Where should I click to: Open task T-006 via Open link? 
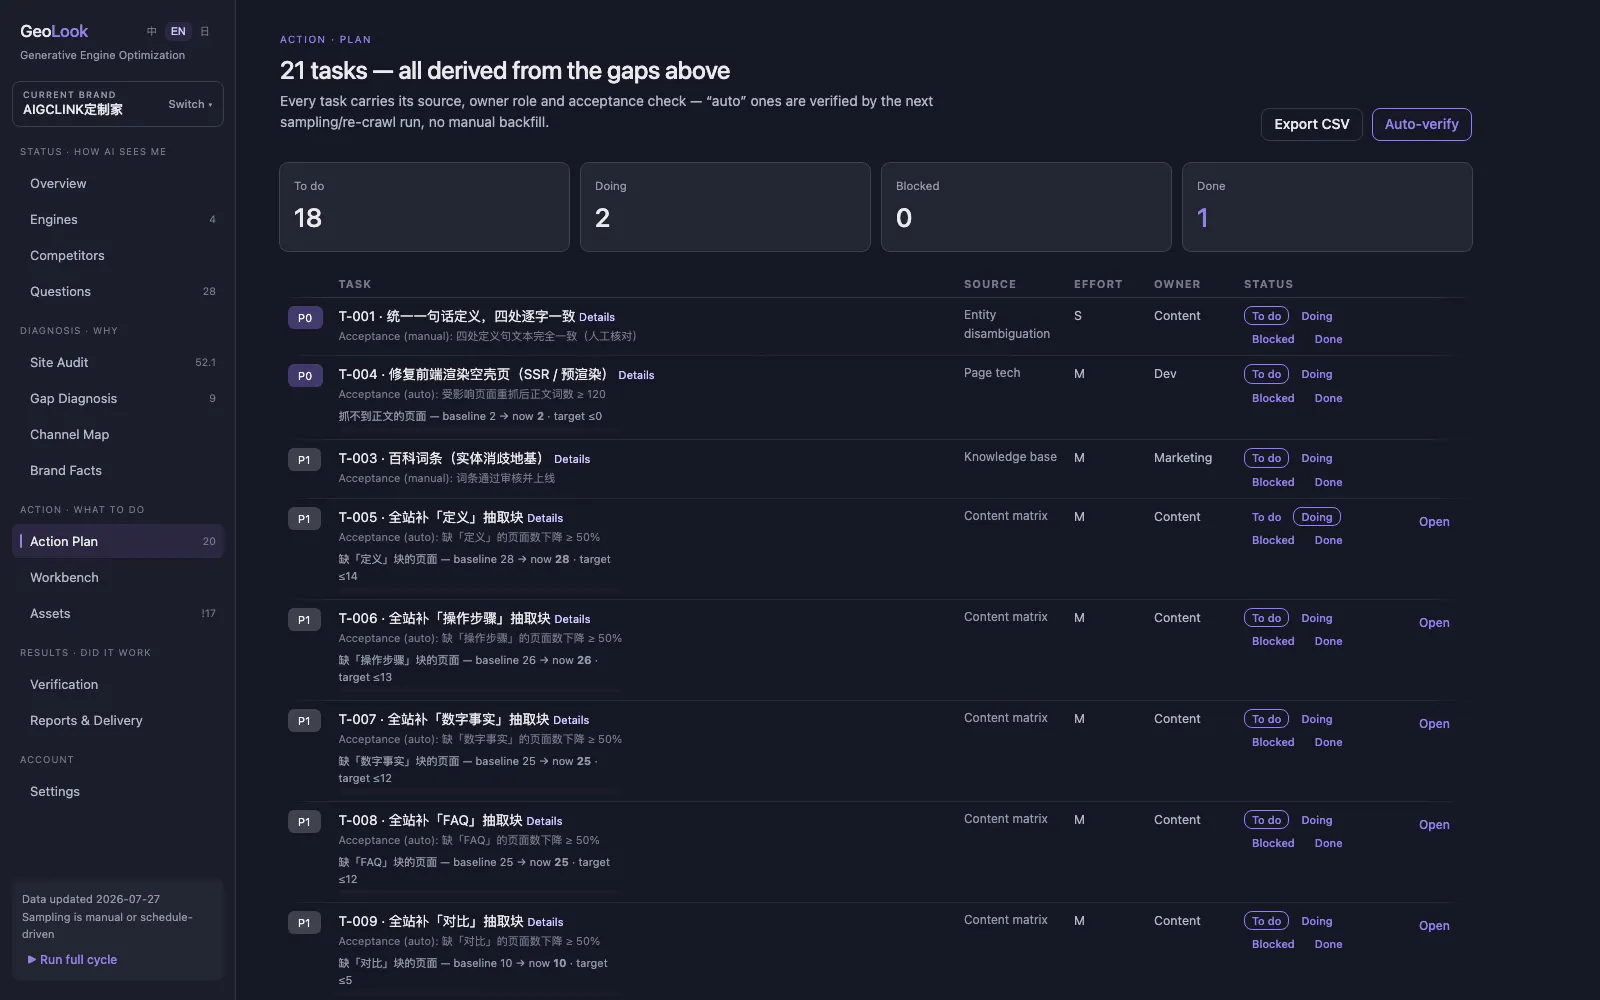pyautogui.click(x=1434, y=623)
